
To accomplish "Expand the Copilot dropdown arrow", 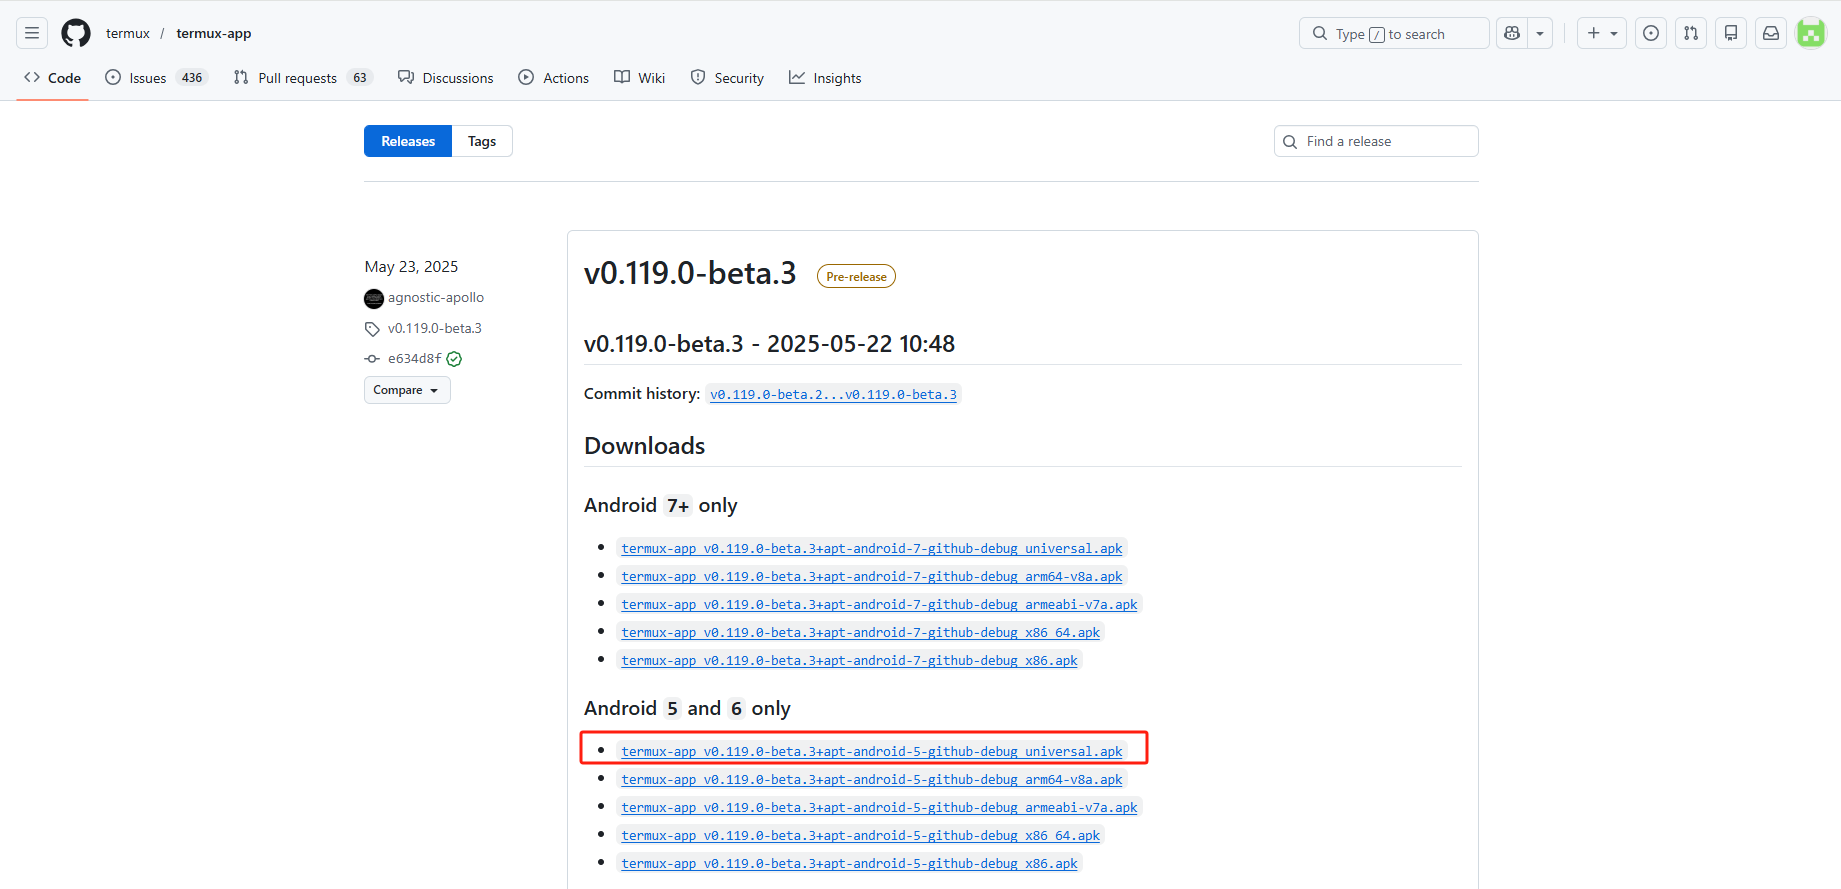I will pos(1540,33).
